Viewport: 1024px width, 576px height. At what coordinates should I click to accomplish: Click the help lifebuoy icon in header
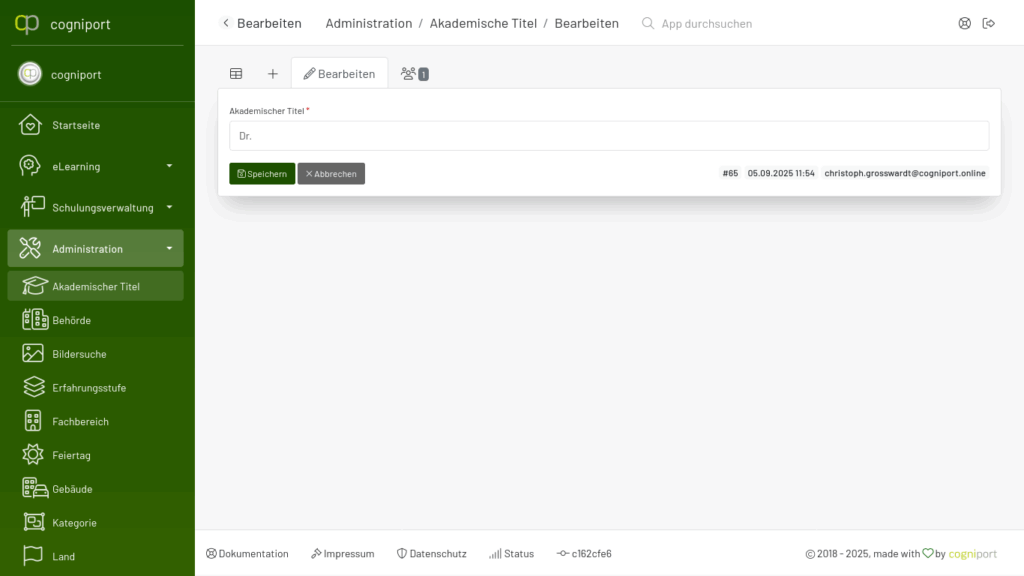[964, 24]
